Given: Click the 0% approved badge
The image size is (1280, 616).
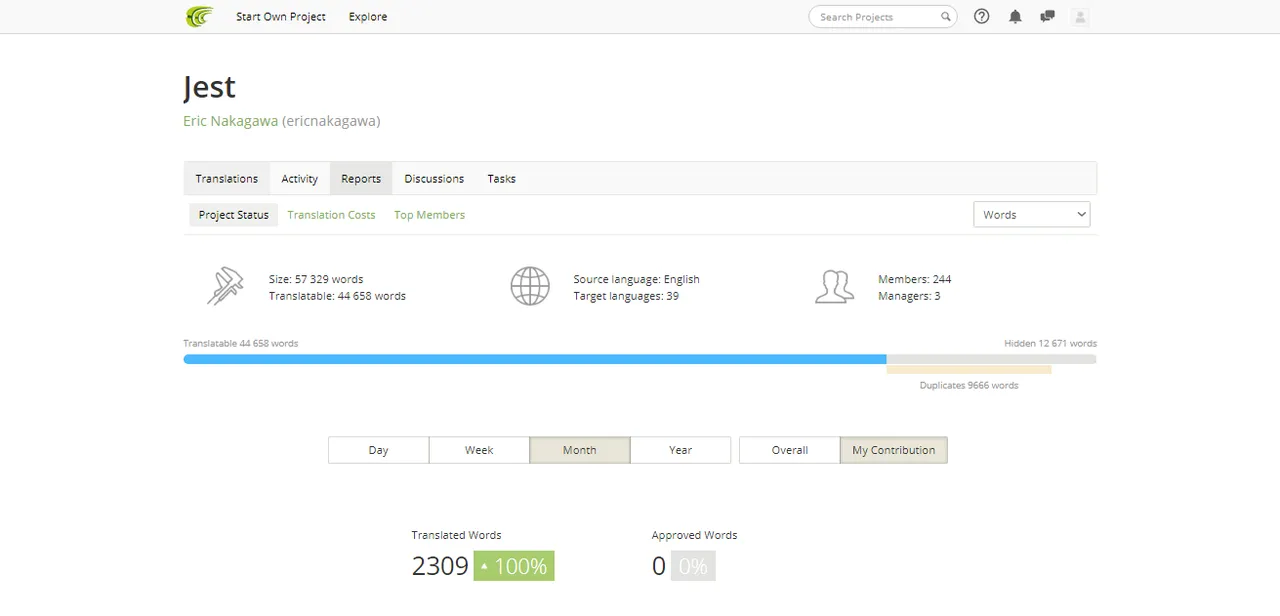Looking at the screenshot, I should click(693, 566).
